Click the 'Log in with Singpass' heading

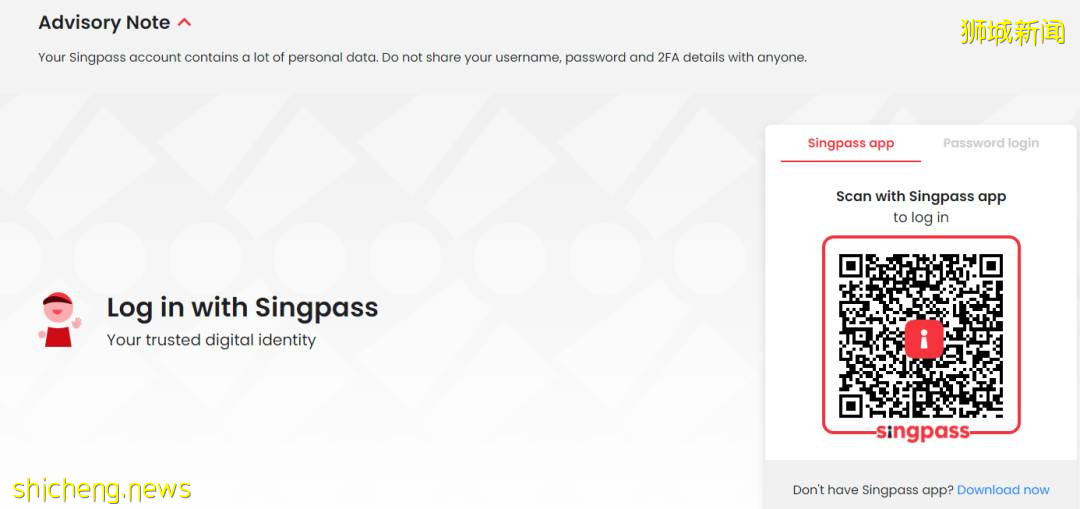click(x=242, y=307)
